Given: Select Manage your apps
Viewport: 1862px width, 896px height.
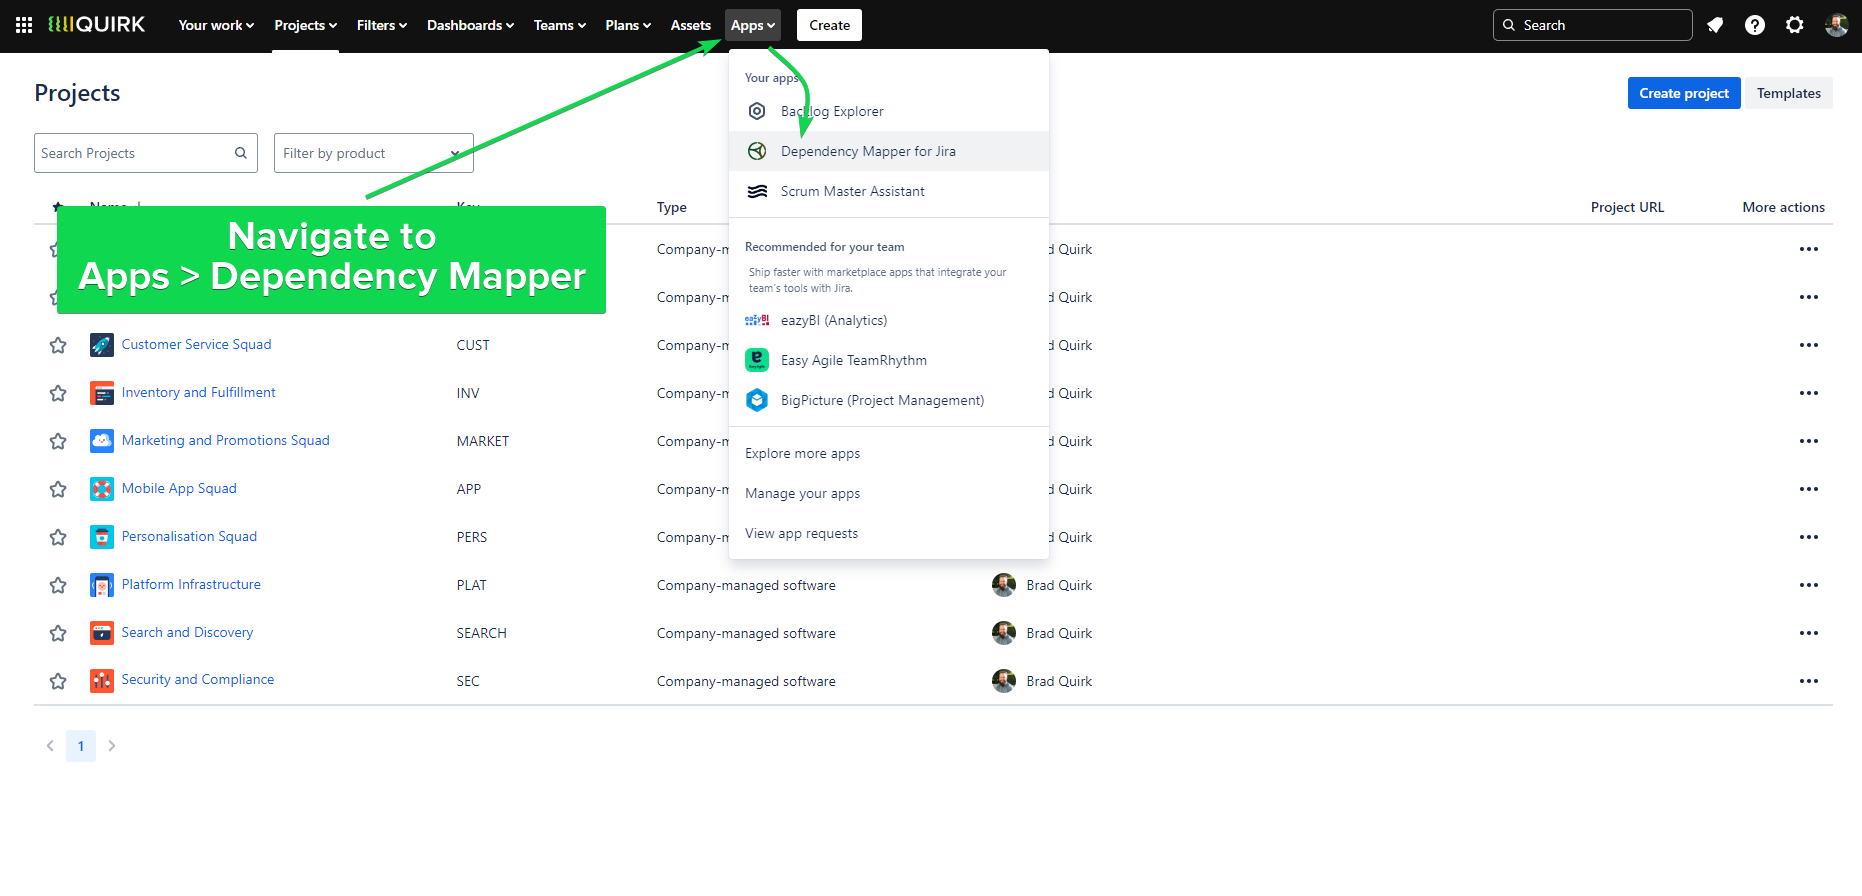Looking at the screenshot, I should click(x=889, y=493).
